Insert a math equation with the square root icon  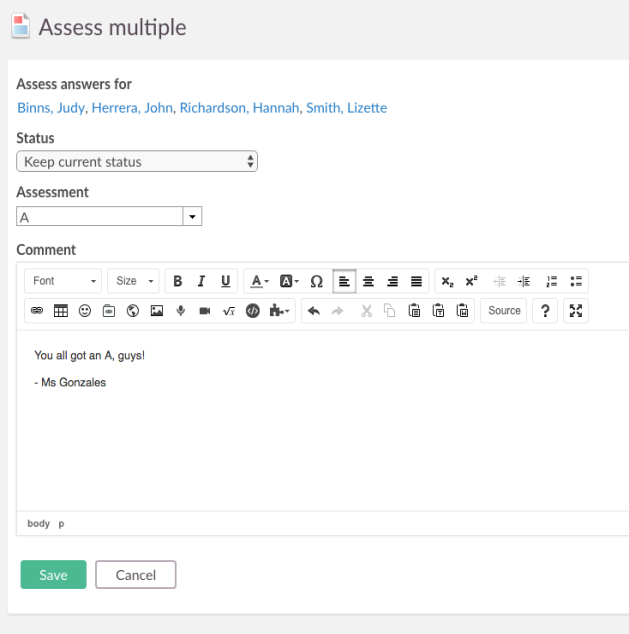click(229, 311)
